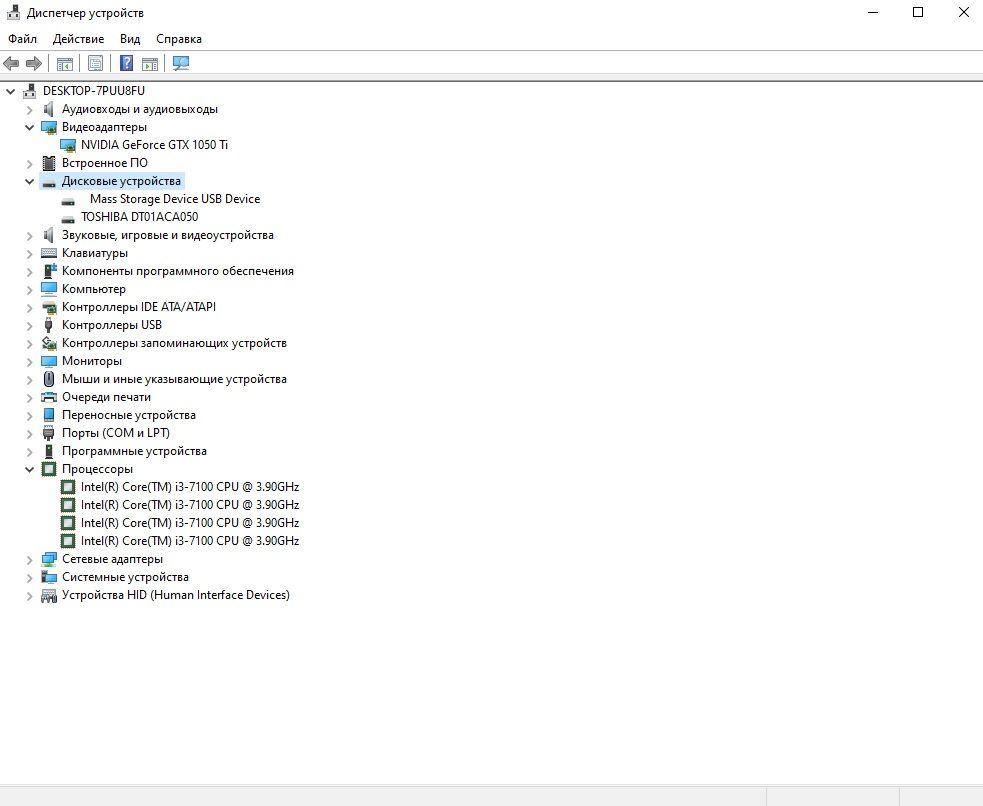Select NVIDIA GeForce GTX 1050 Ti device
983x806 pixels.
pyautogui.click(x=154, y=145)
